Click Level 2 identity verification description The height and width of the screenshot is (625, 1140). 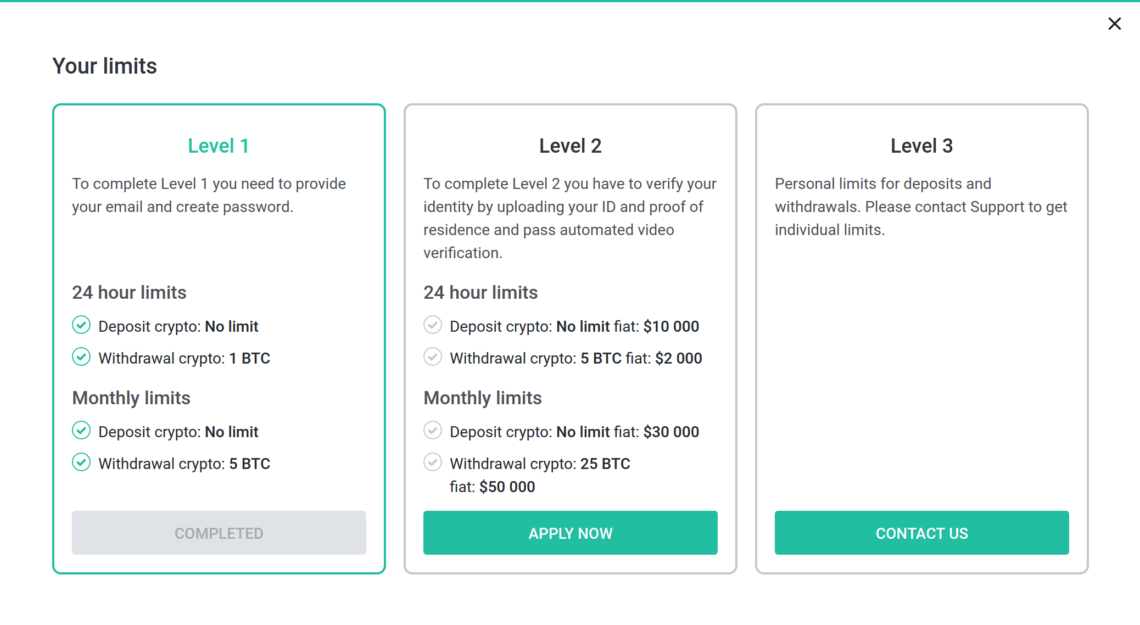(569, 218)
